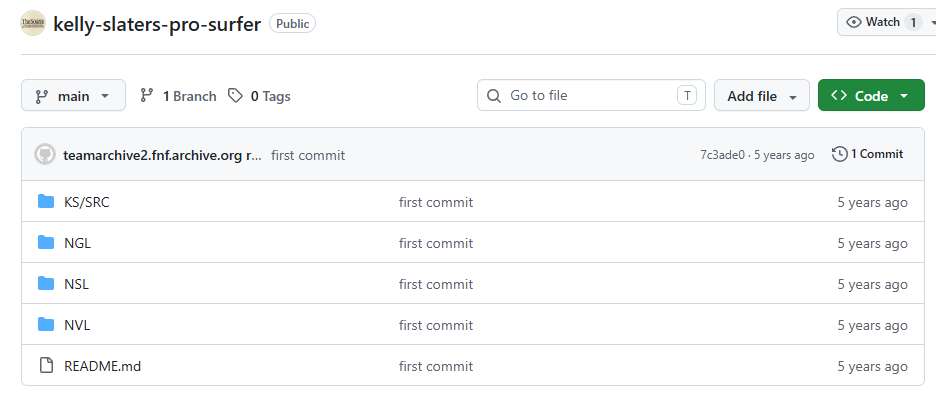Click the watcher count badge showing 1
The width and height of the screenshot is (936, 402).
coord(913,22)
